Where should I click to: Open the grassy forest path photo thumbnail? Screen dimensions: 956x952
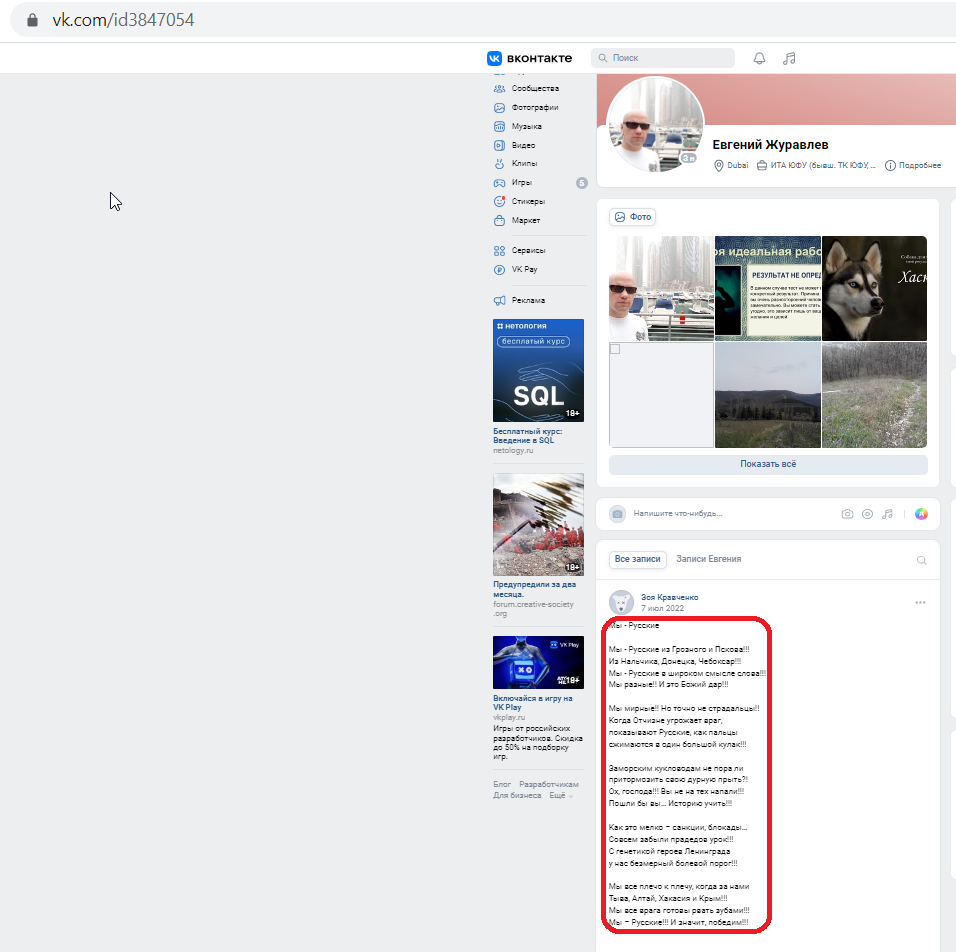[874, 395]
